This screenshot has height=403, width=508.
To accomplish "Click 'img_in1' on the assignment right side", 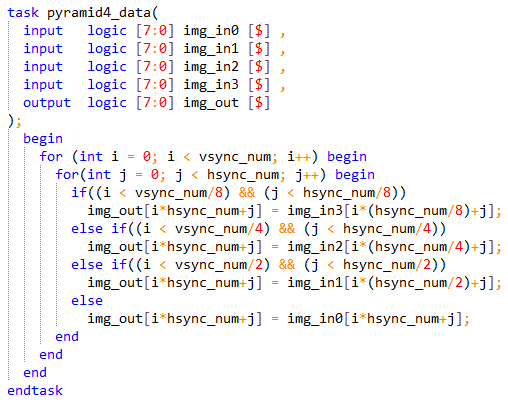I will coord(315,283).
